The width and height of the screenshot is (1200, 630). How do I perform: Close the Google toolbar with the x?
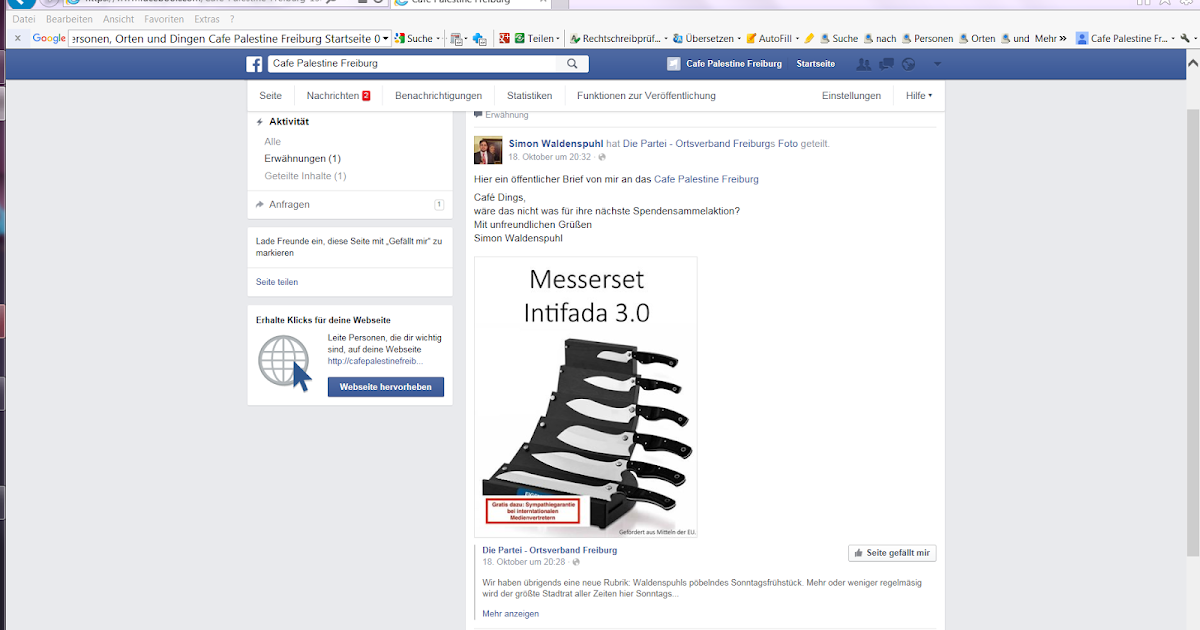click(x=17, y=38)
